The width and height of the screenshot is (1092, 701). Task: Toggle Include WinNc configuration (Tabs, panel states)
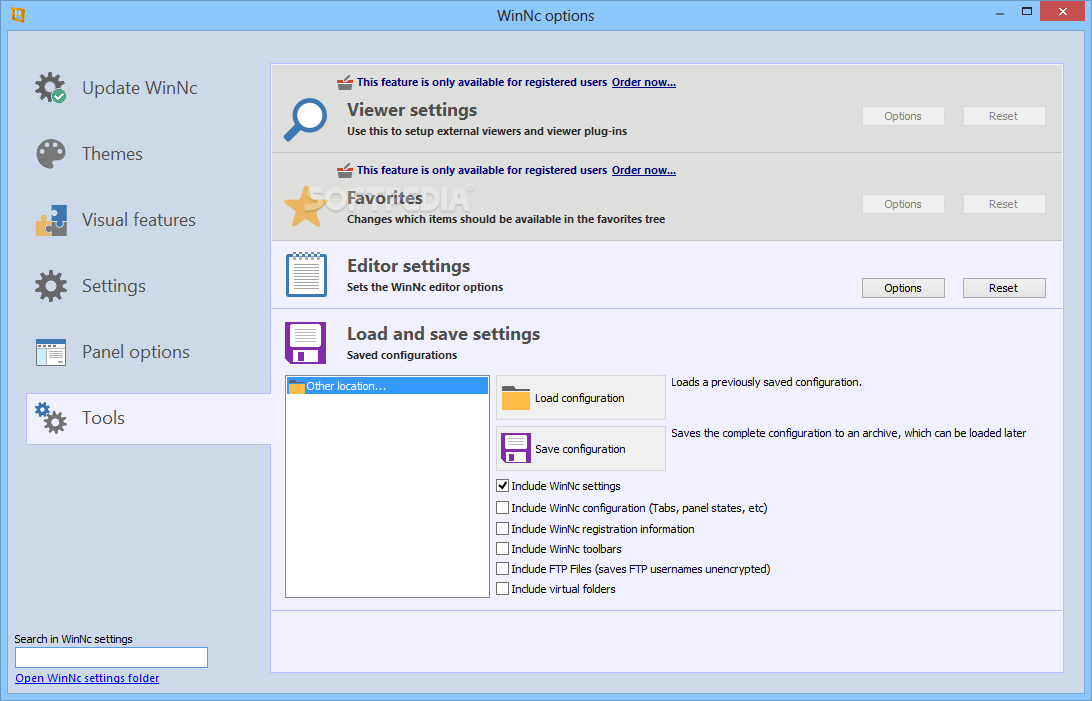[x=502, y=507]
